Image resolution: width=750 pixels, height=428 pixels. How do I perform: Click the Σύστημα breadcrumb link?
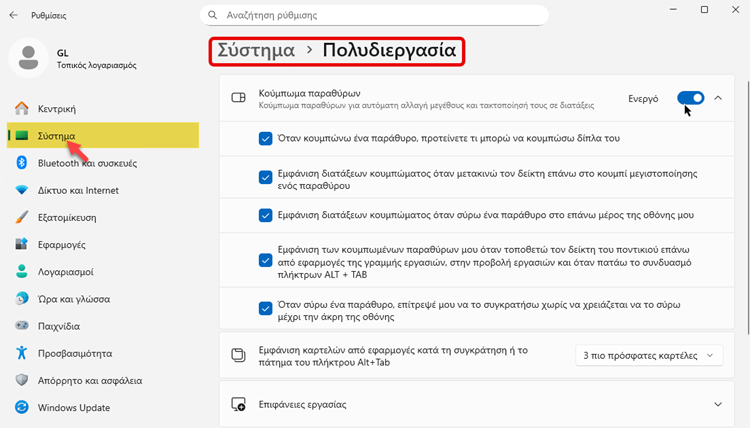coord(256,50)
